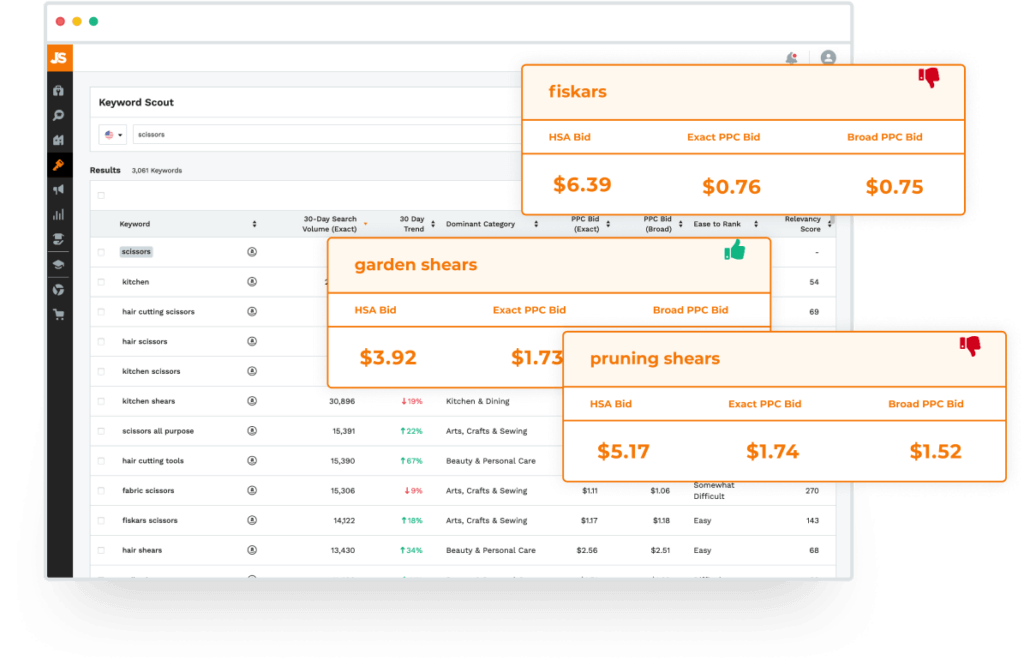1024x667 pixels.
Task: Open the extension icon in sidebar
Action: 59,90
